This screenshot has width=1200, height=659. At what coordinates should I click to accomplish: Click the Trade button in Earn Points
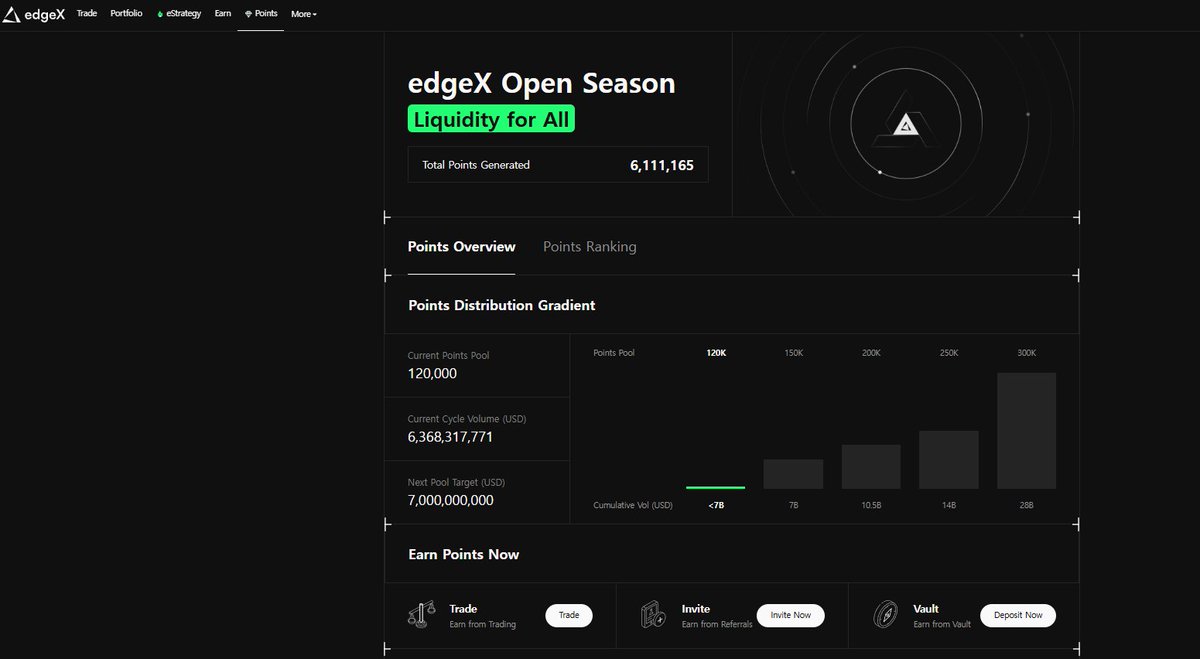(x=569, y=615)
